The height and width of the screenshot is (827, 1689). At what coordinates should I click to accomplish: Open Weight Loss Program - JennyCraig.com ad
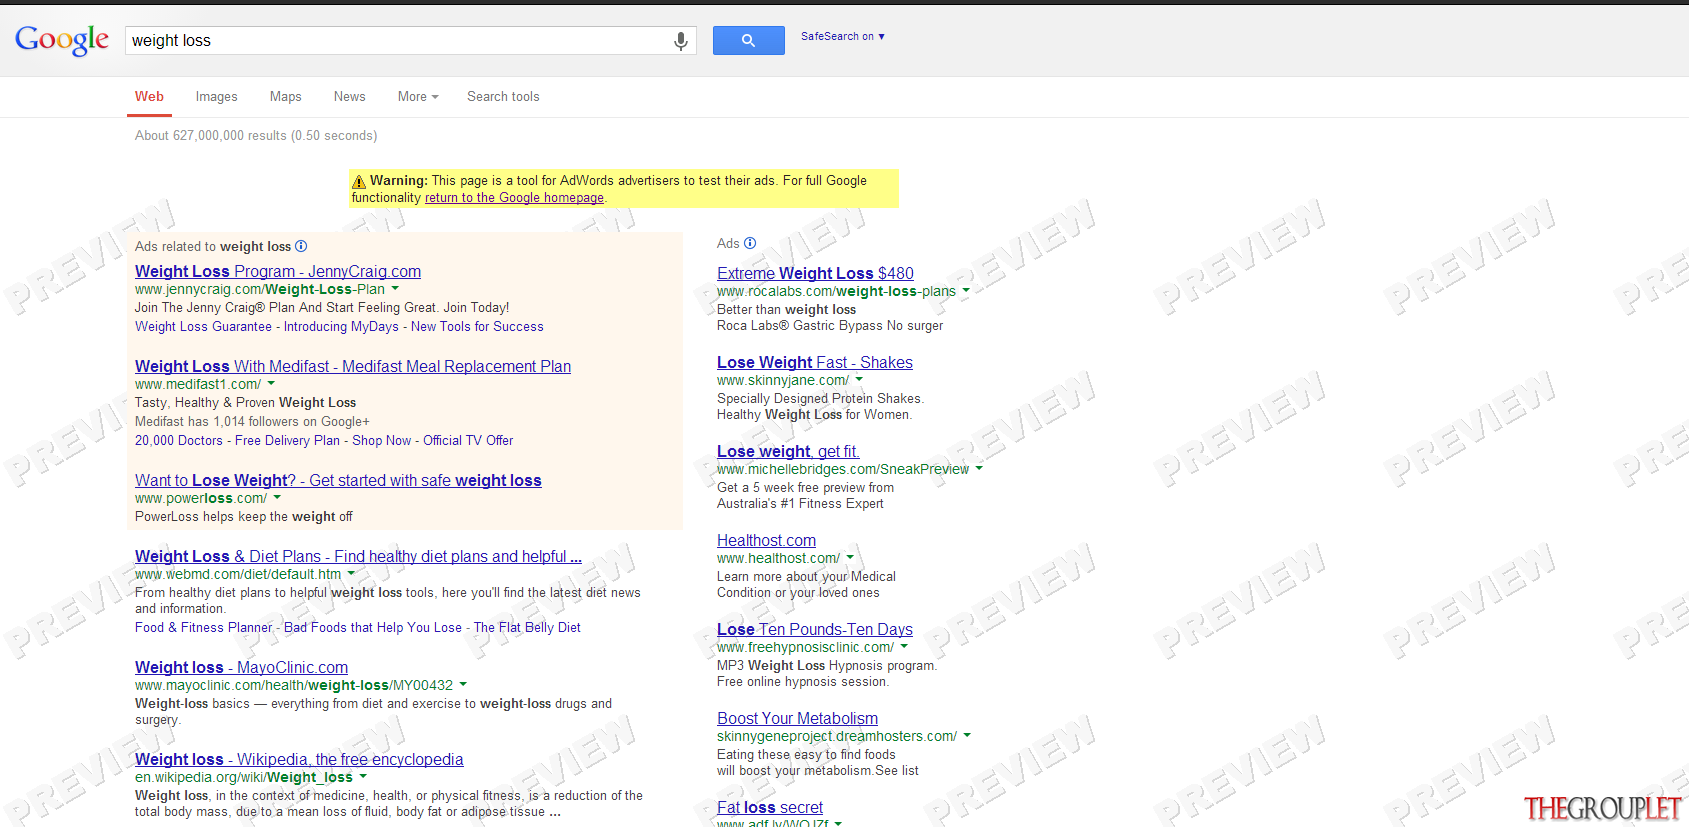tap(278, 271)
